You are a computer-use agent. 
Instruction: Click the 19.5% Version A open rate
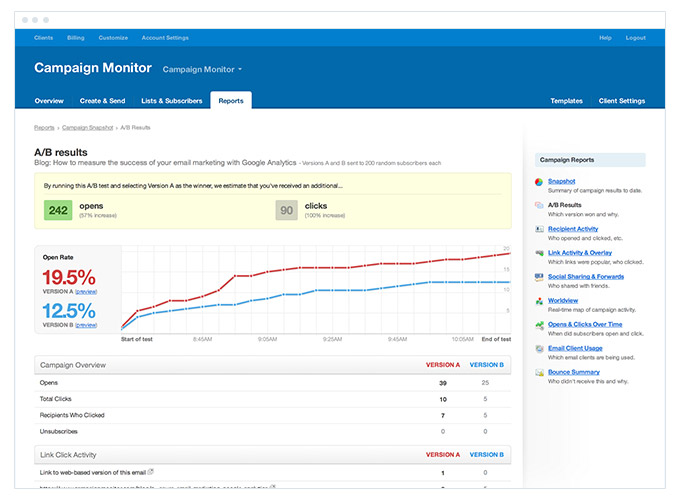pos(69,277)
